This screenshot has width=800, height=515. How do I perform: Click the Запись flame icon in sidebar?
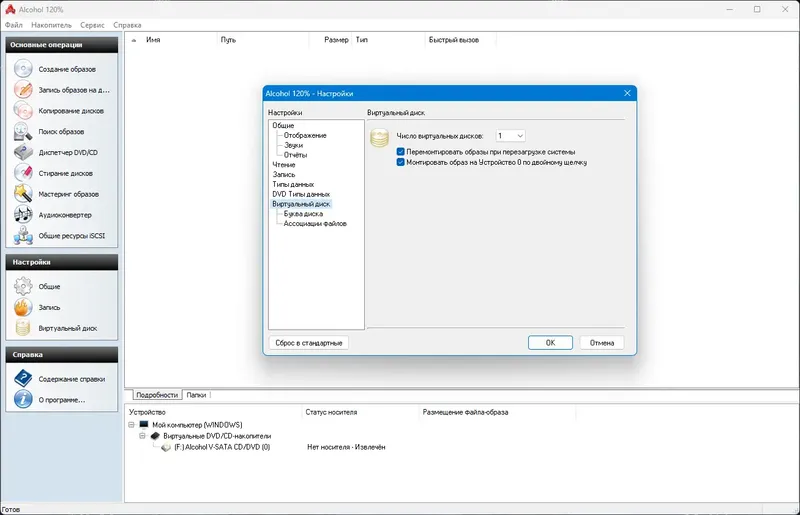(23, 307)
